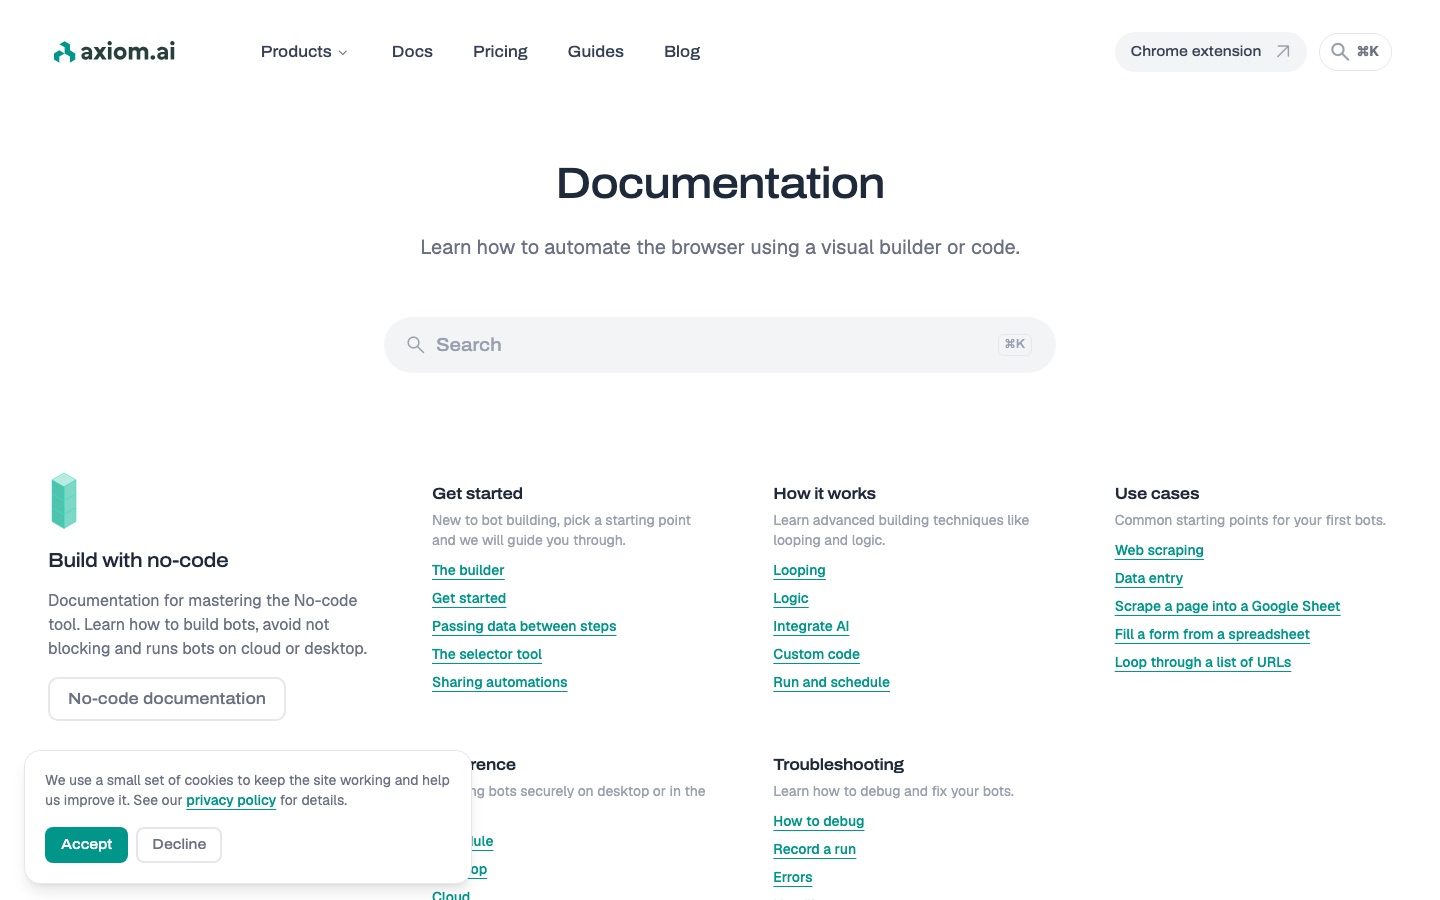Open The selector tool link
Screen dimensions: 1440x900
tap(487, 654)
